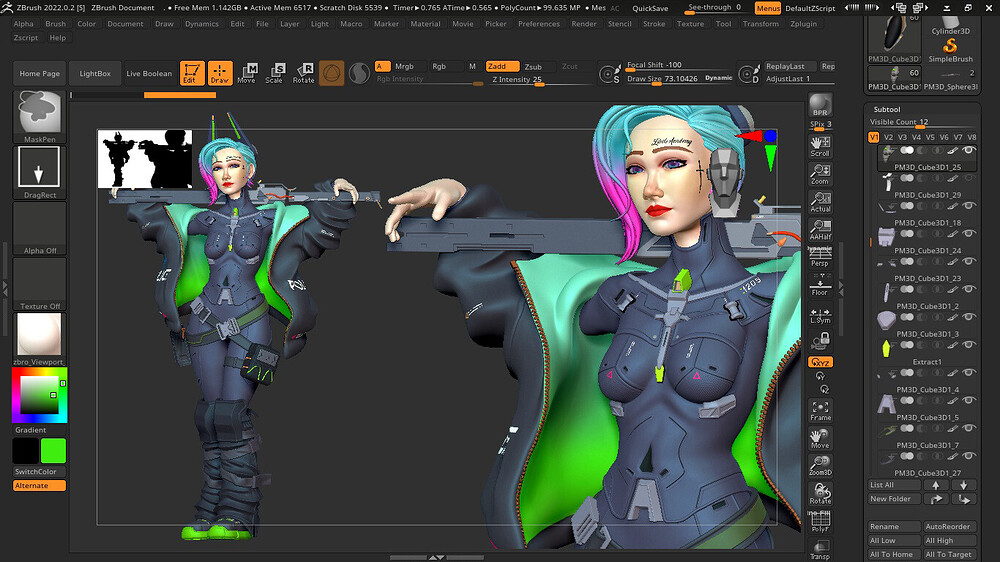
Task: Select the SimpleBrush tool icon
Action: 950,50
